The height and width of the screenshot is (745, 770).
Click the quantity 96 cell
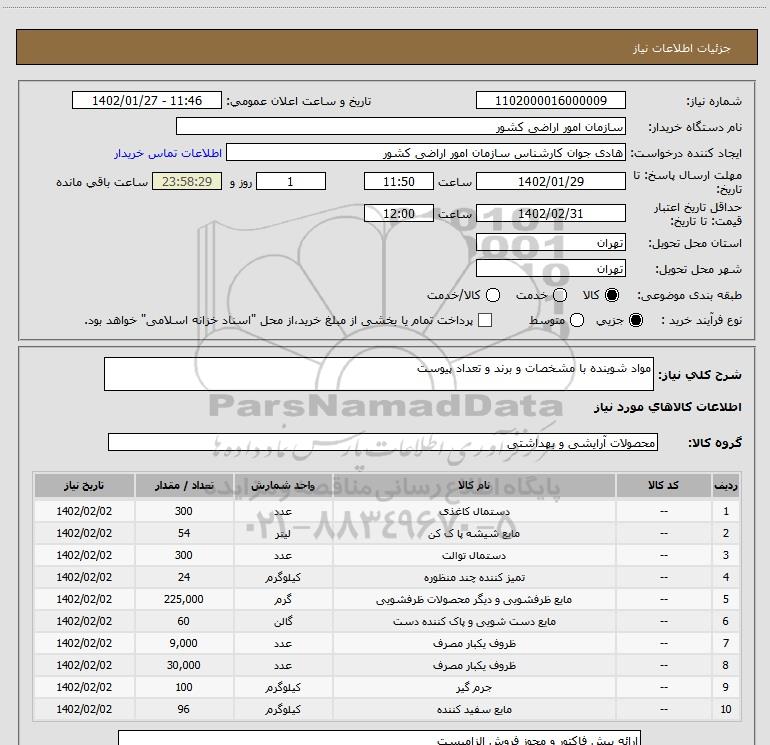(184, 709)
